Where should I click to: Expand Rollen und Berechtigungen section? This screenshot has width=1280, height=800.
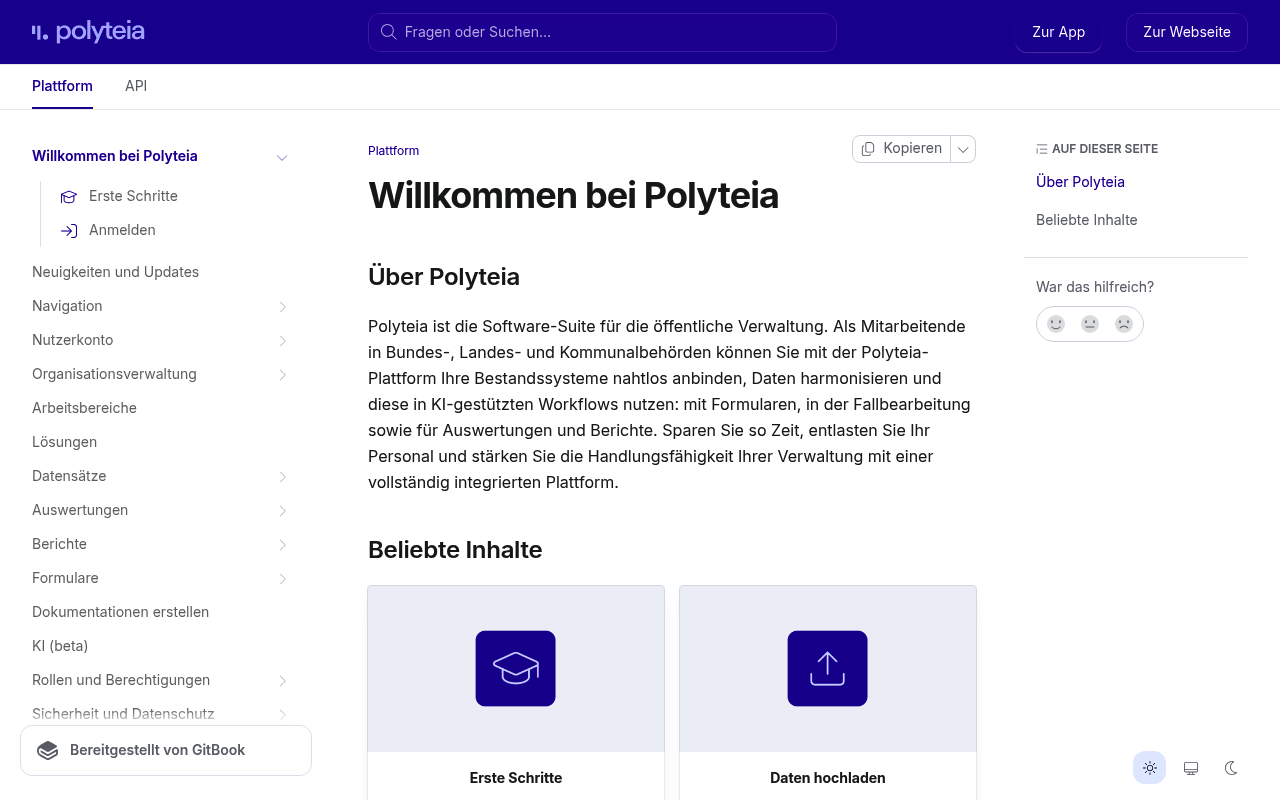coord(283,681)
